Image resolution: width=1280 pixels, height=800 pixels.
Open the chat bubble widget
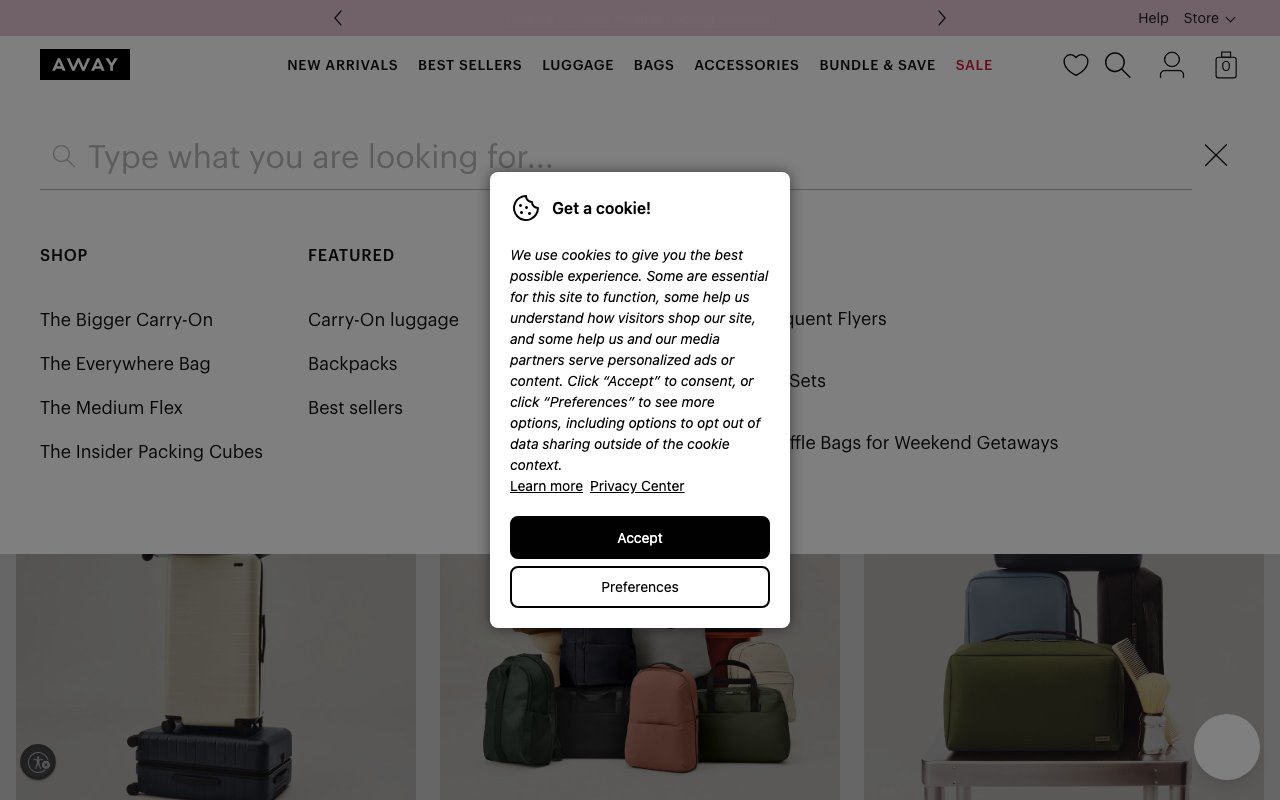tap(1226, 747)
